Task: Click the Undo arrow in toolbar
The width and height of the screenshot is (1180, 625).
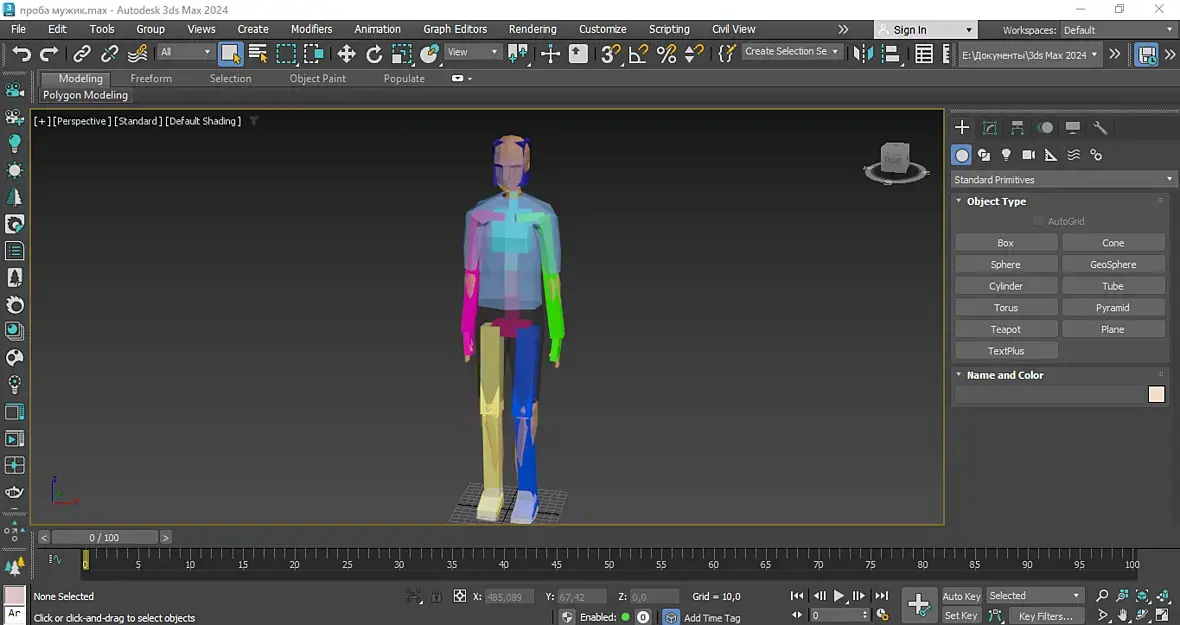Action: pyautogui.click(x=21, y=54)
